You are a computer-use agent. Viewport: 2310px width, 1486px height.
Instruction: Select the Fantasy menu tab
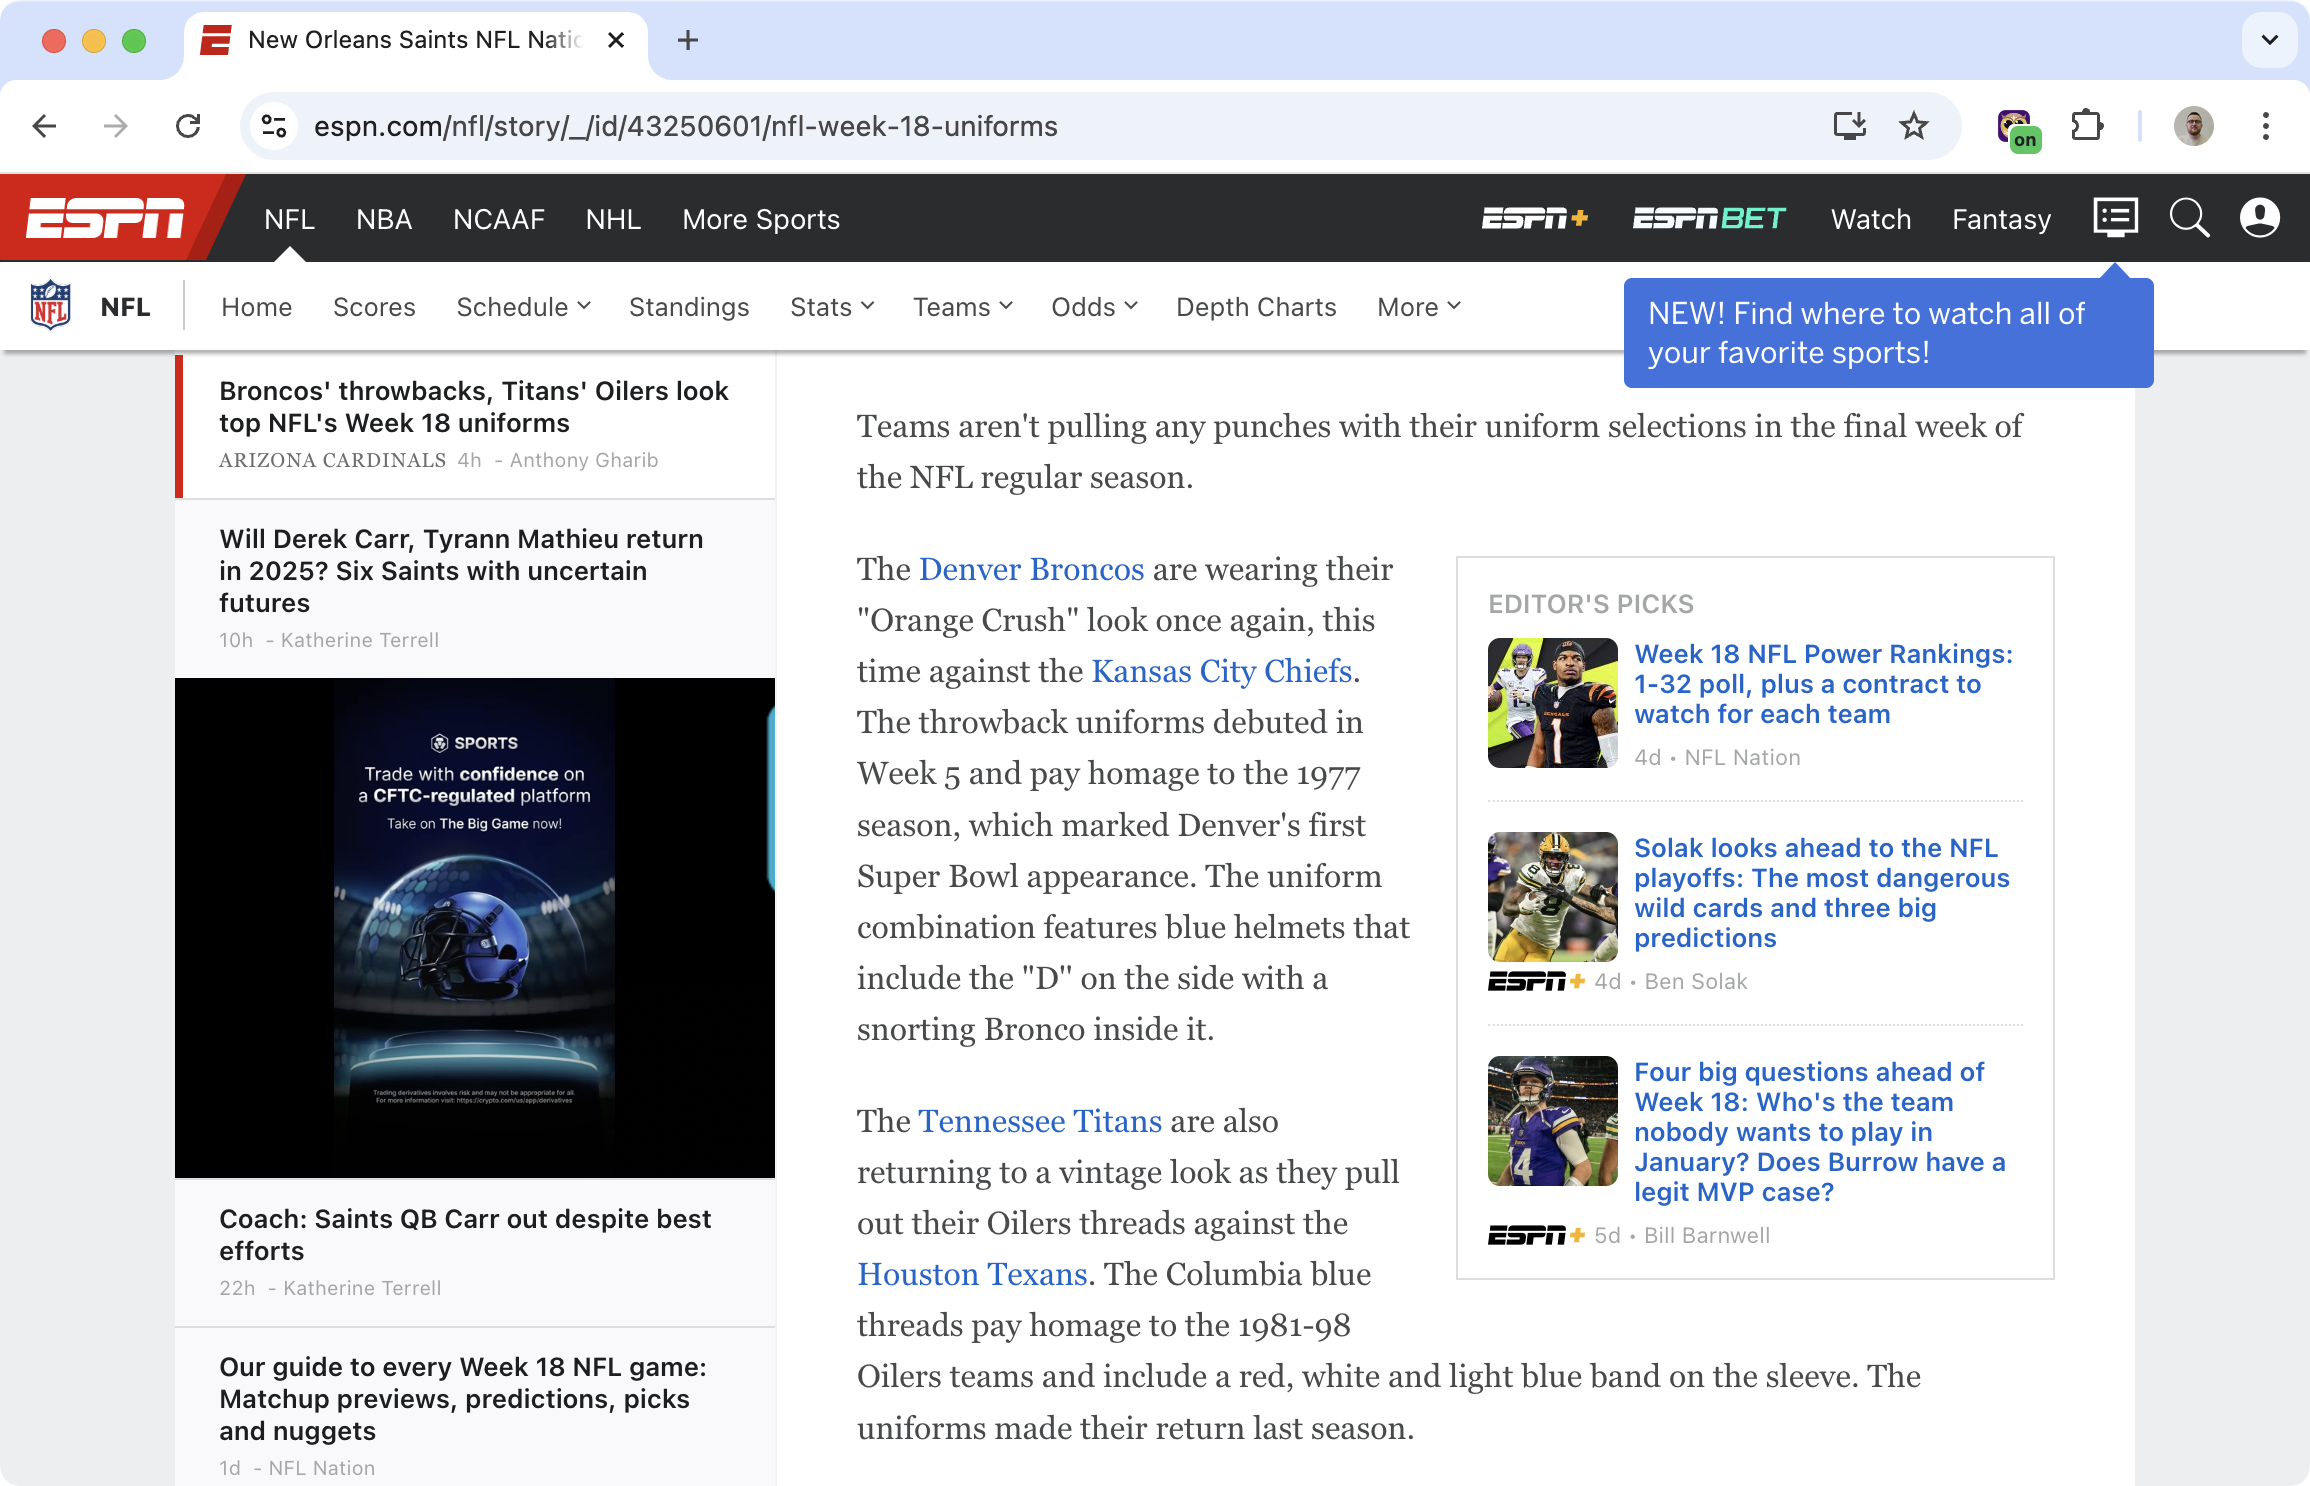(2000, 219)
